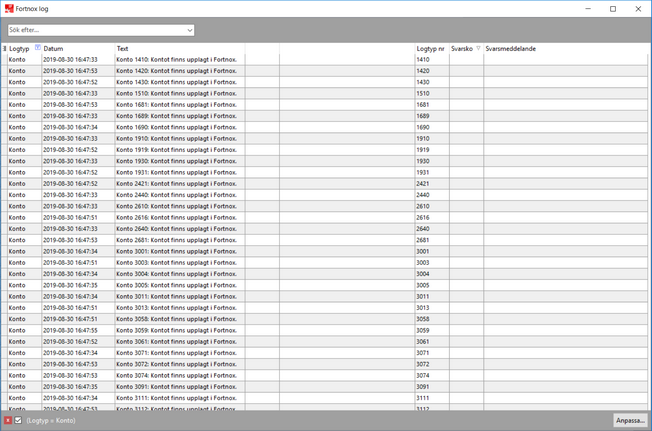Maximize the Fortnox log window
This screenshot has height=431, width=652.
[613, 9]
